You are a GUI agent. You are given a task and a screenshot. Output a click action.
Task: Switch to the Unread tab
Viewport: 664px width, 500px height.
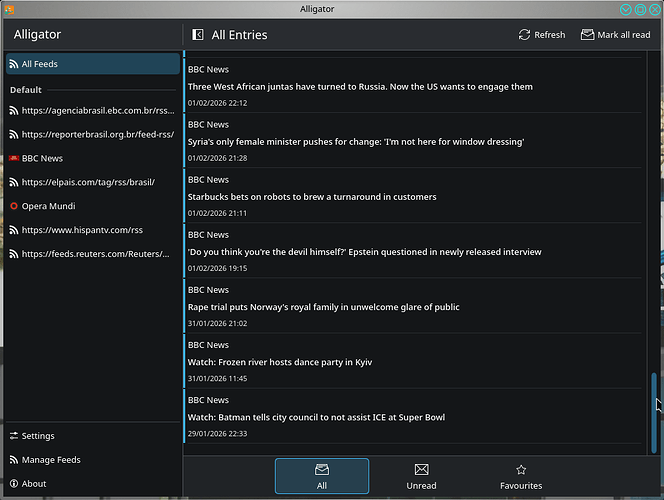[421, 476]
